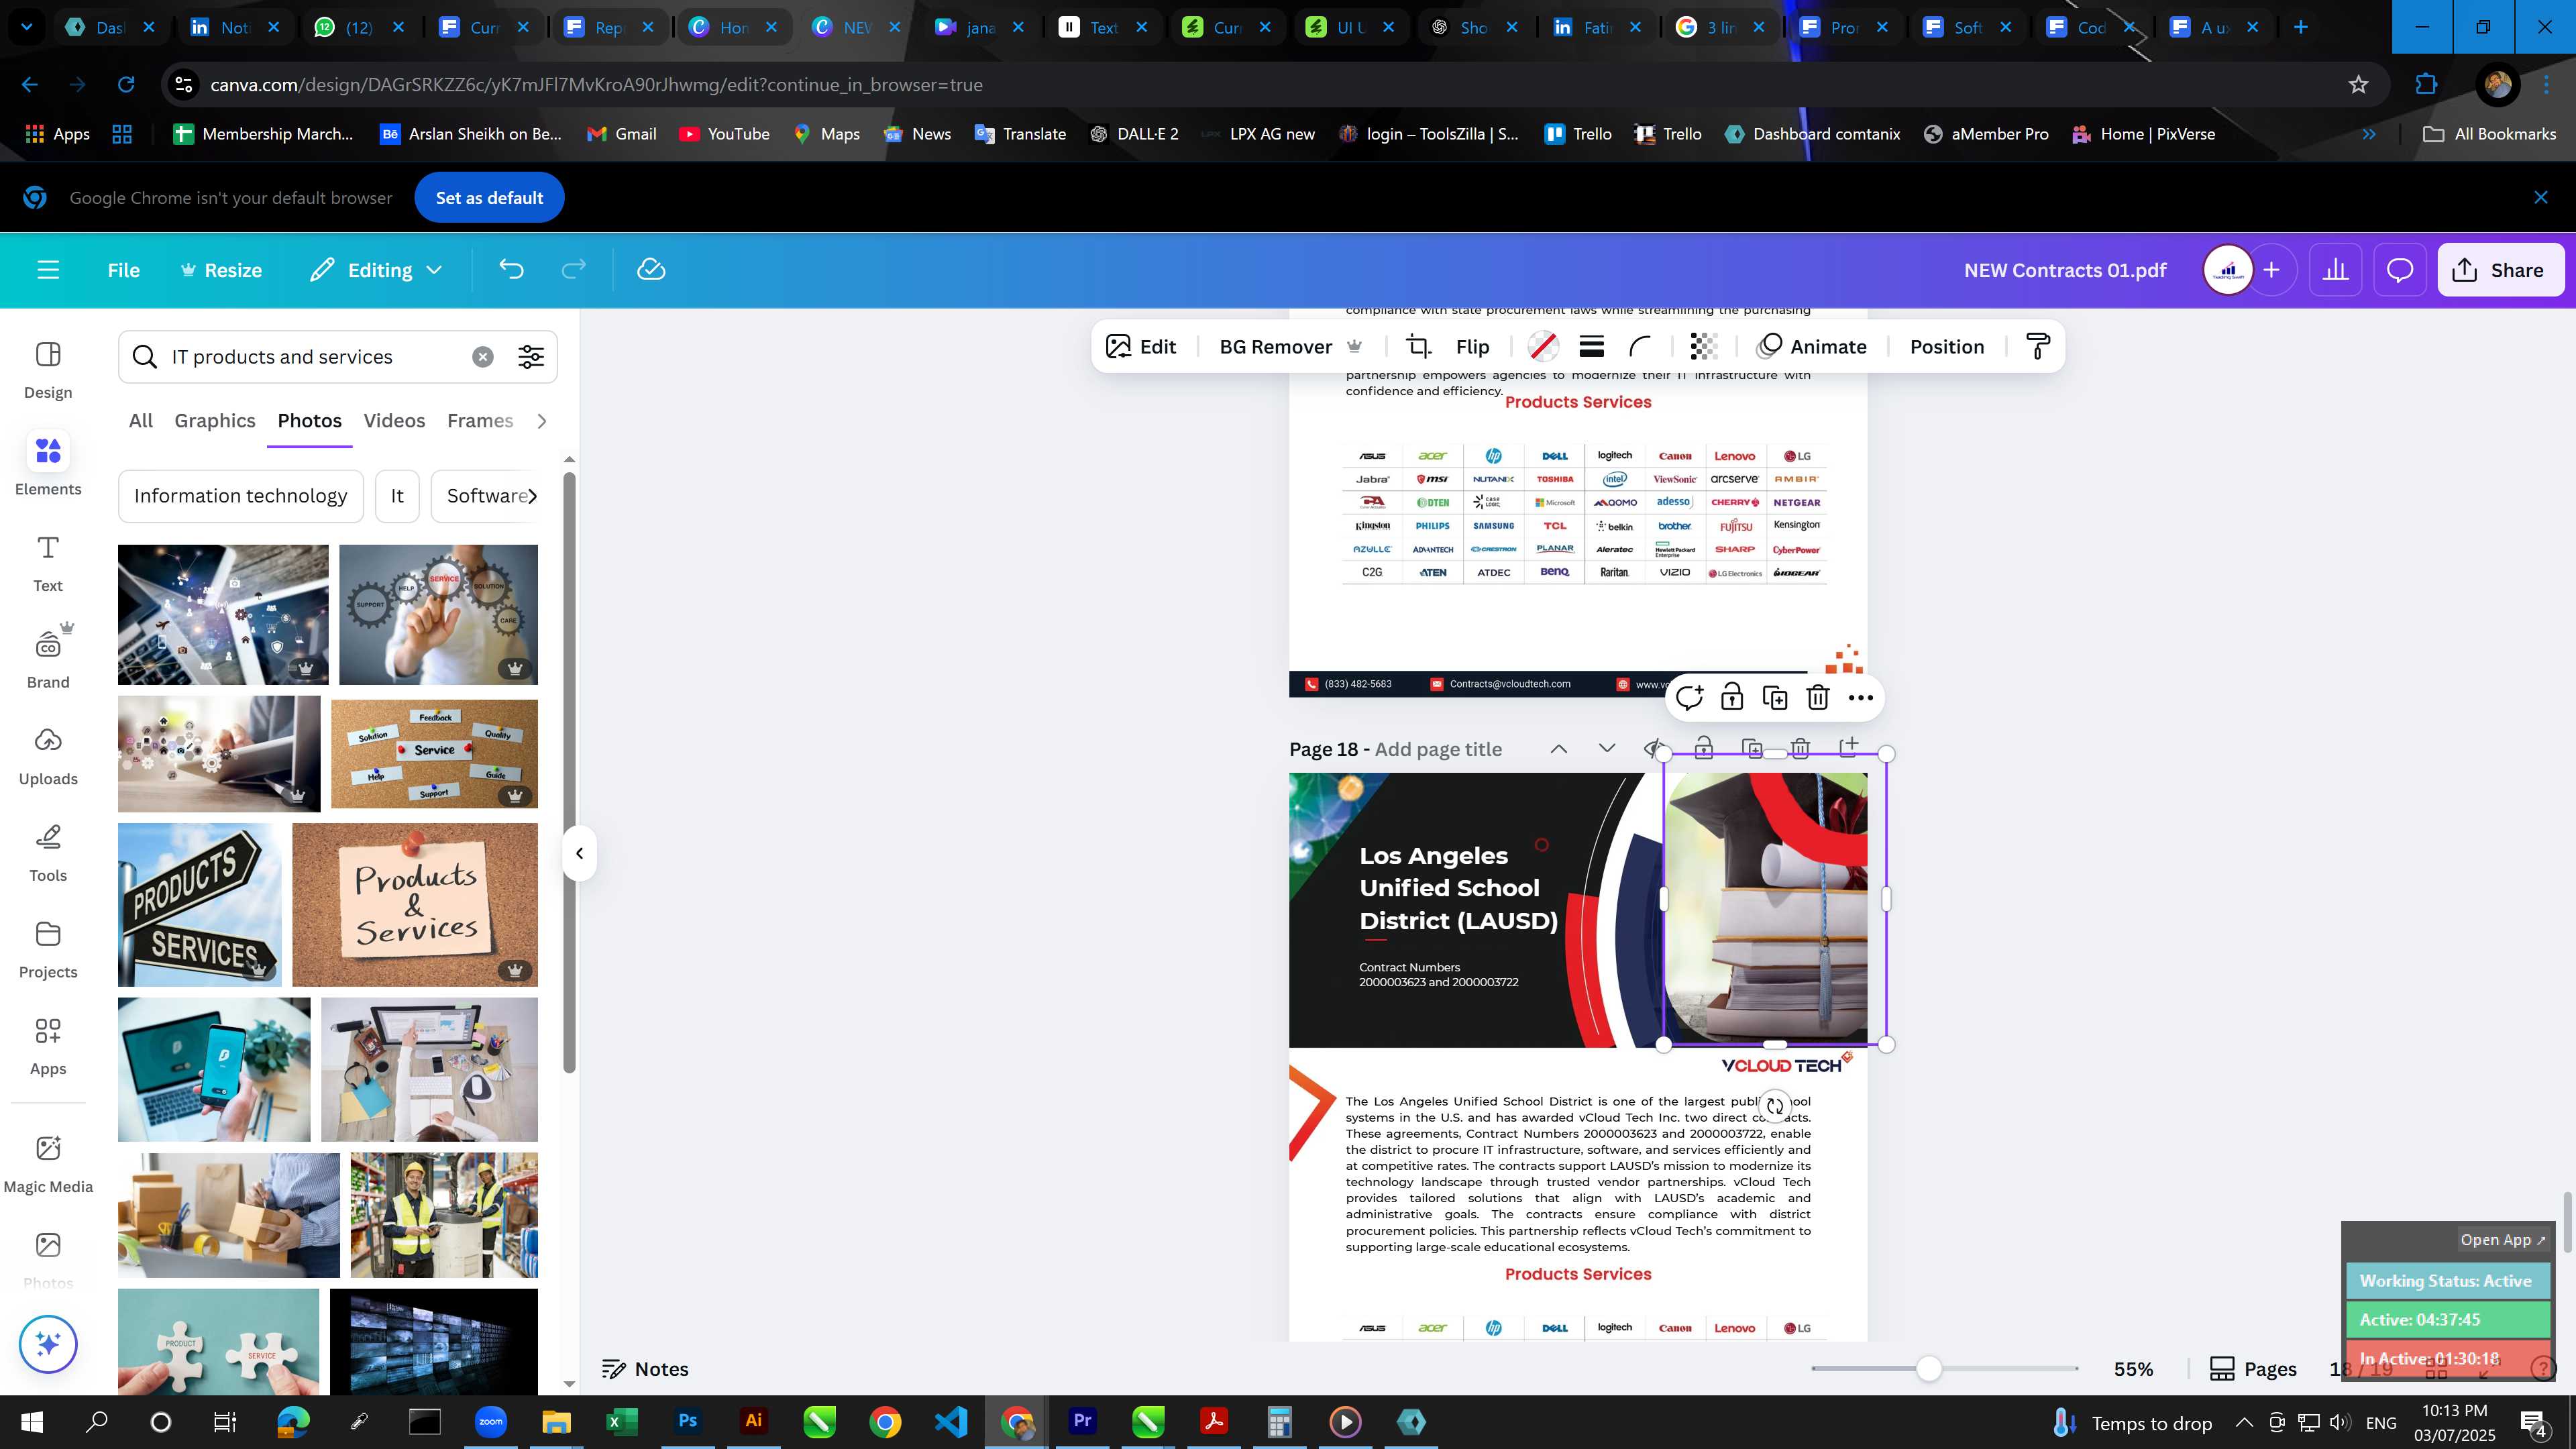This screenshot has width=2576, height=1449.
Task: Open the Text panel
Action: (x=48, y=564)
